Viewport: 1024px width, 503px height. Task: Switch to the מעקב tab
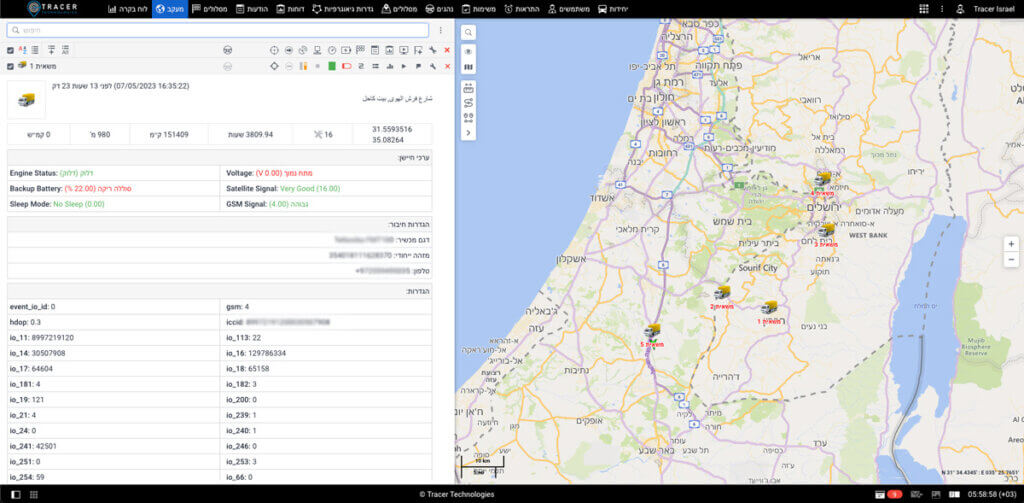(x=169, y=8)
